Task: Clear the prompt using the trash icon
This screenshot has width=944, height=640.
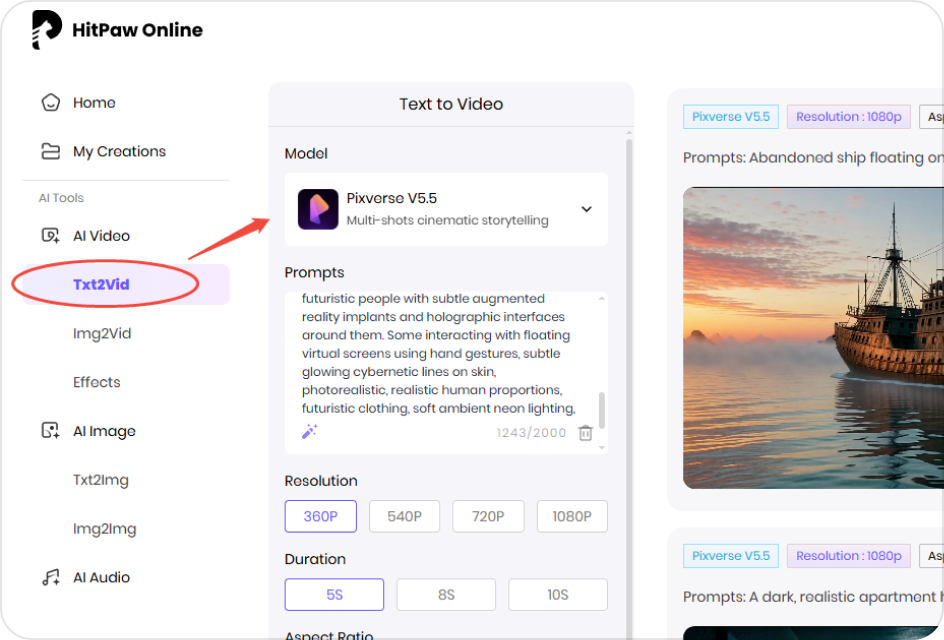Action: click(585, 433)
